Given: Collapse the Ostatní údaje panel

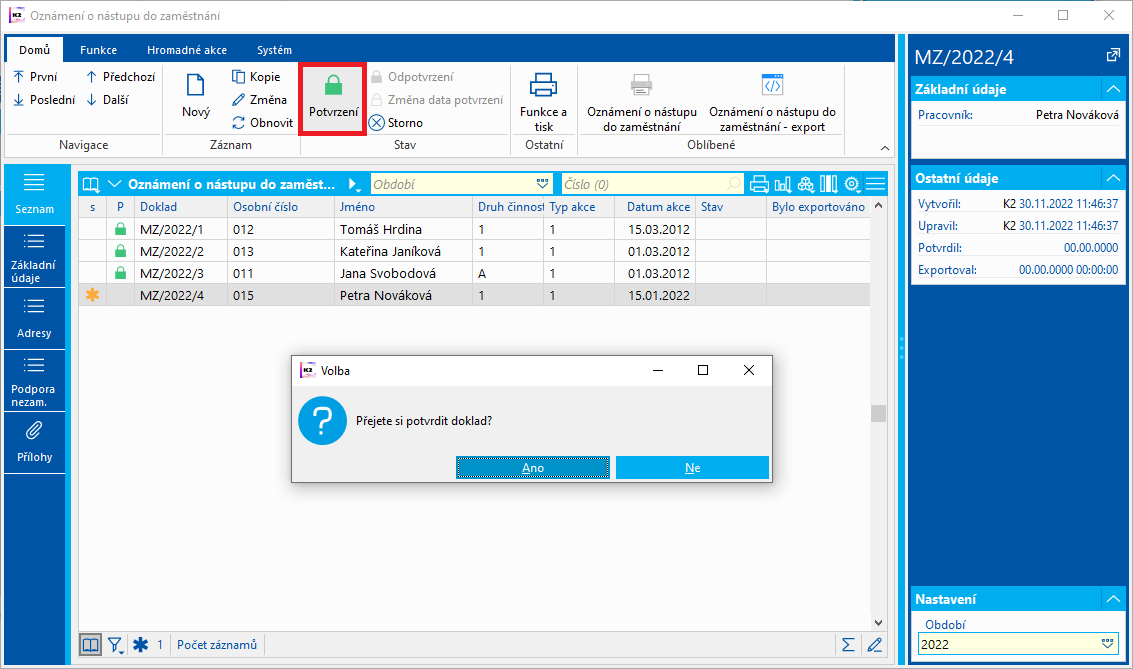Looking at the screenshot, I should pyautogui.click(x=1113, y=178).
